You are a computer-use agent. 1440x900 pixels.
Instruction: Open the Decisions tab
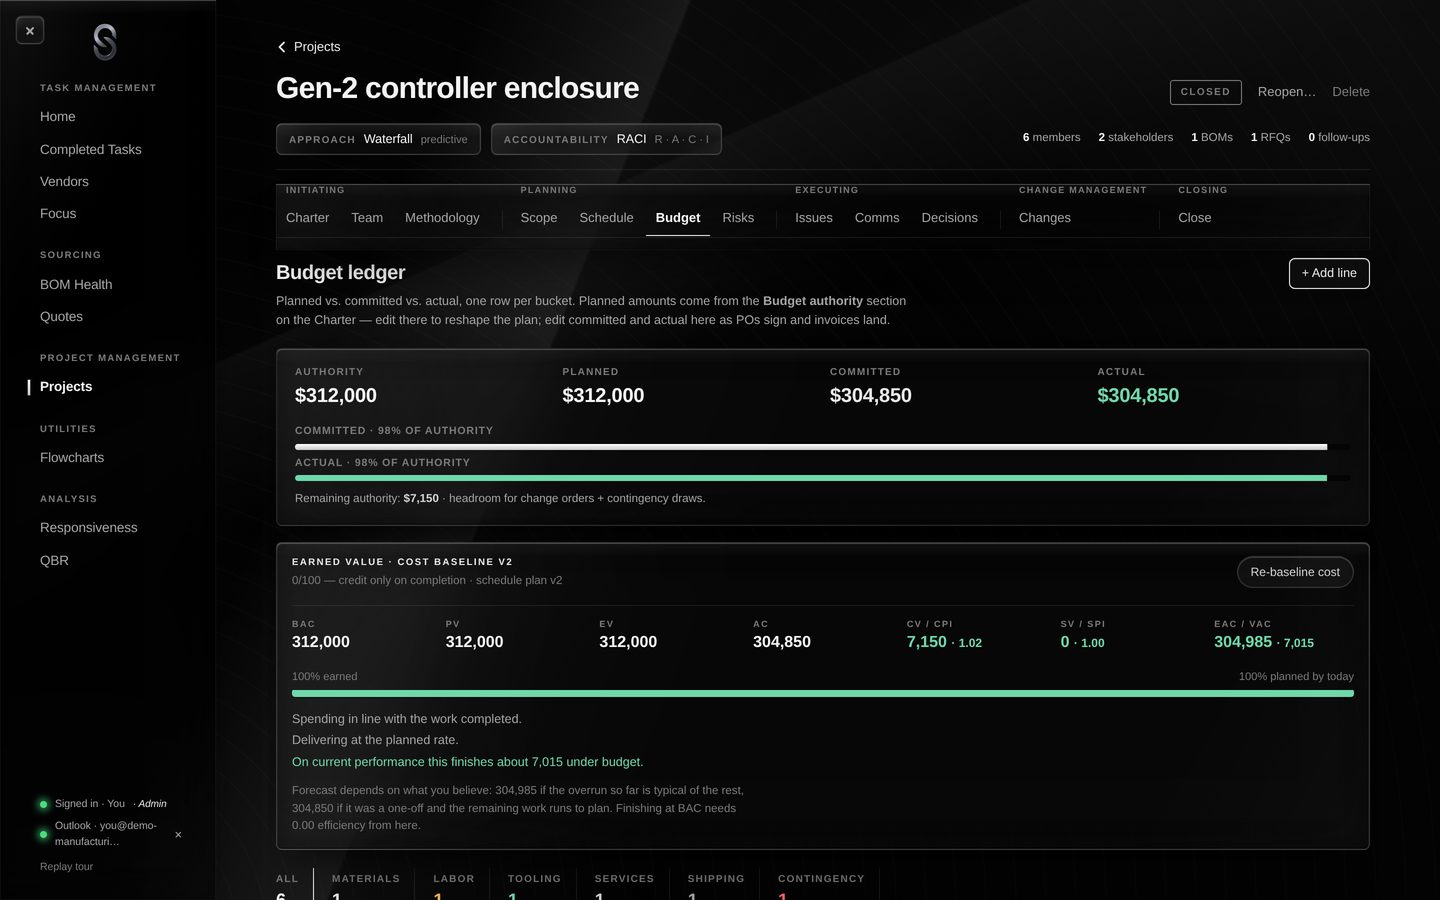(950, 218)
